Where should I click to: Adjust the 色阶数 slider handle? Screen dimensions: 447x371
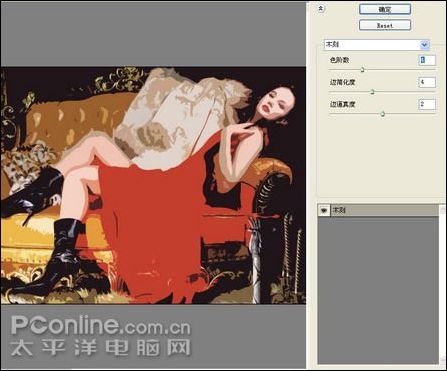click(363, 70)
